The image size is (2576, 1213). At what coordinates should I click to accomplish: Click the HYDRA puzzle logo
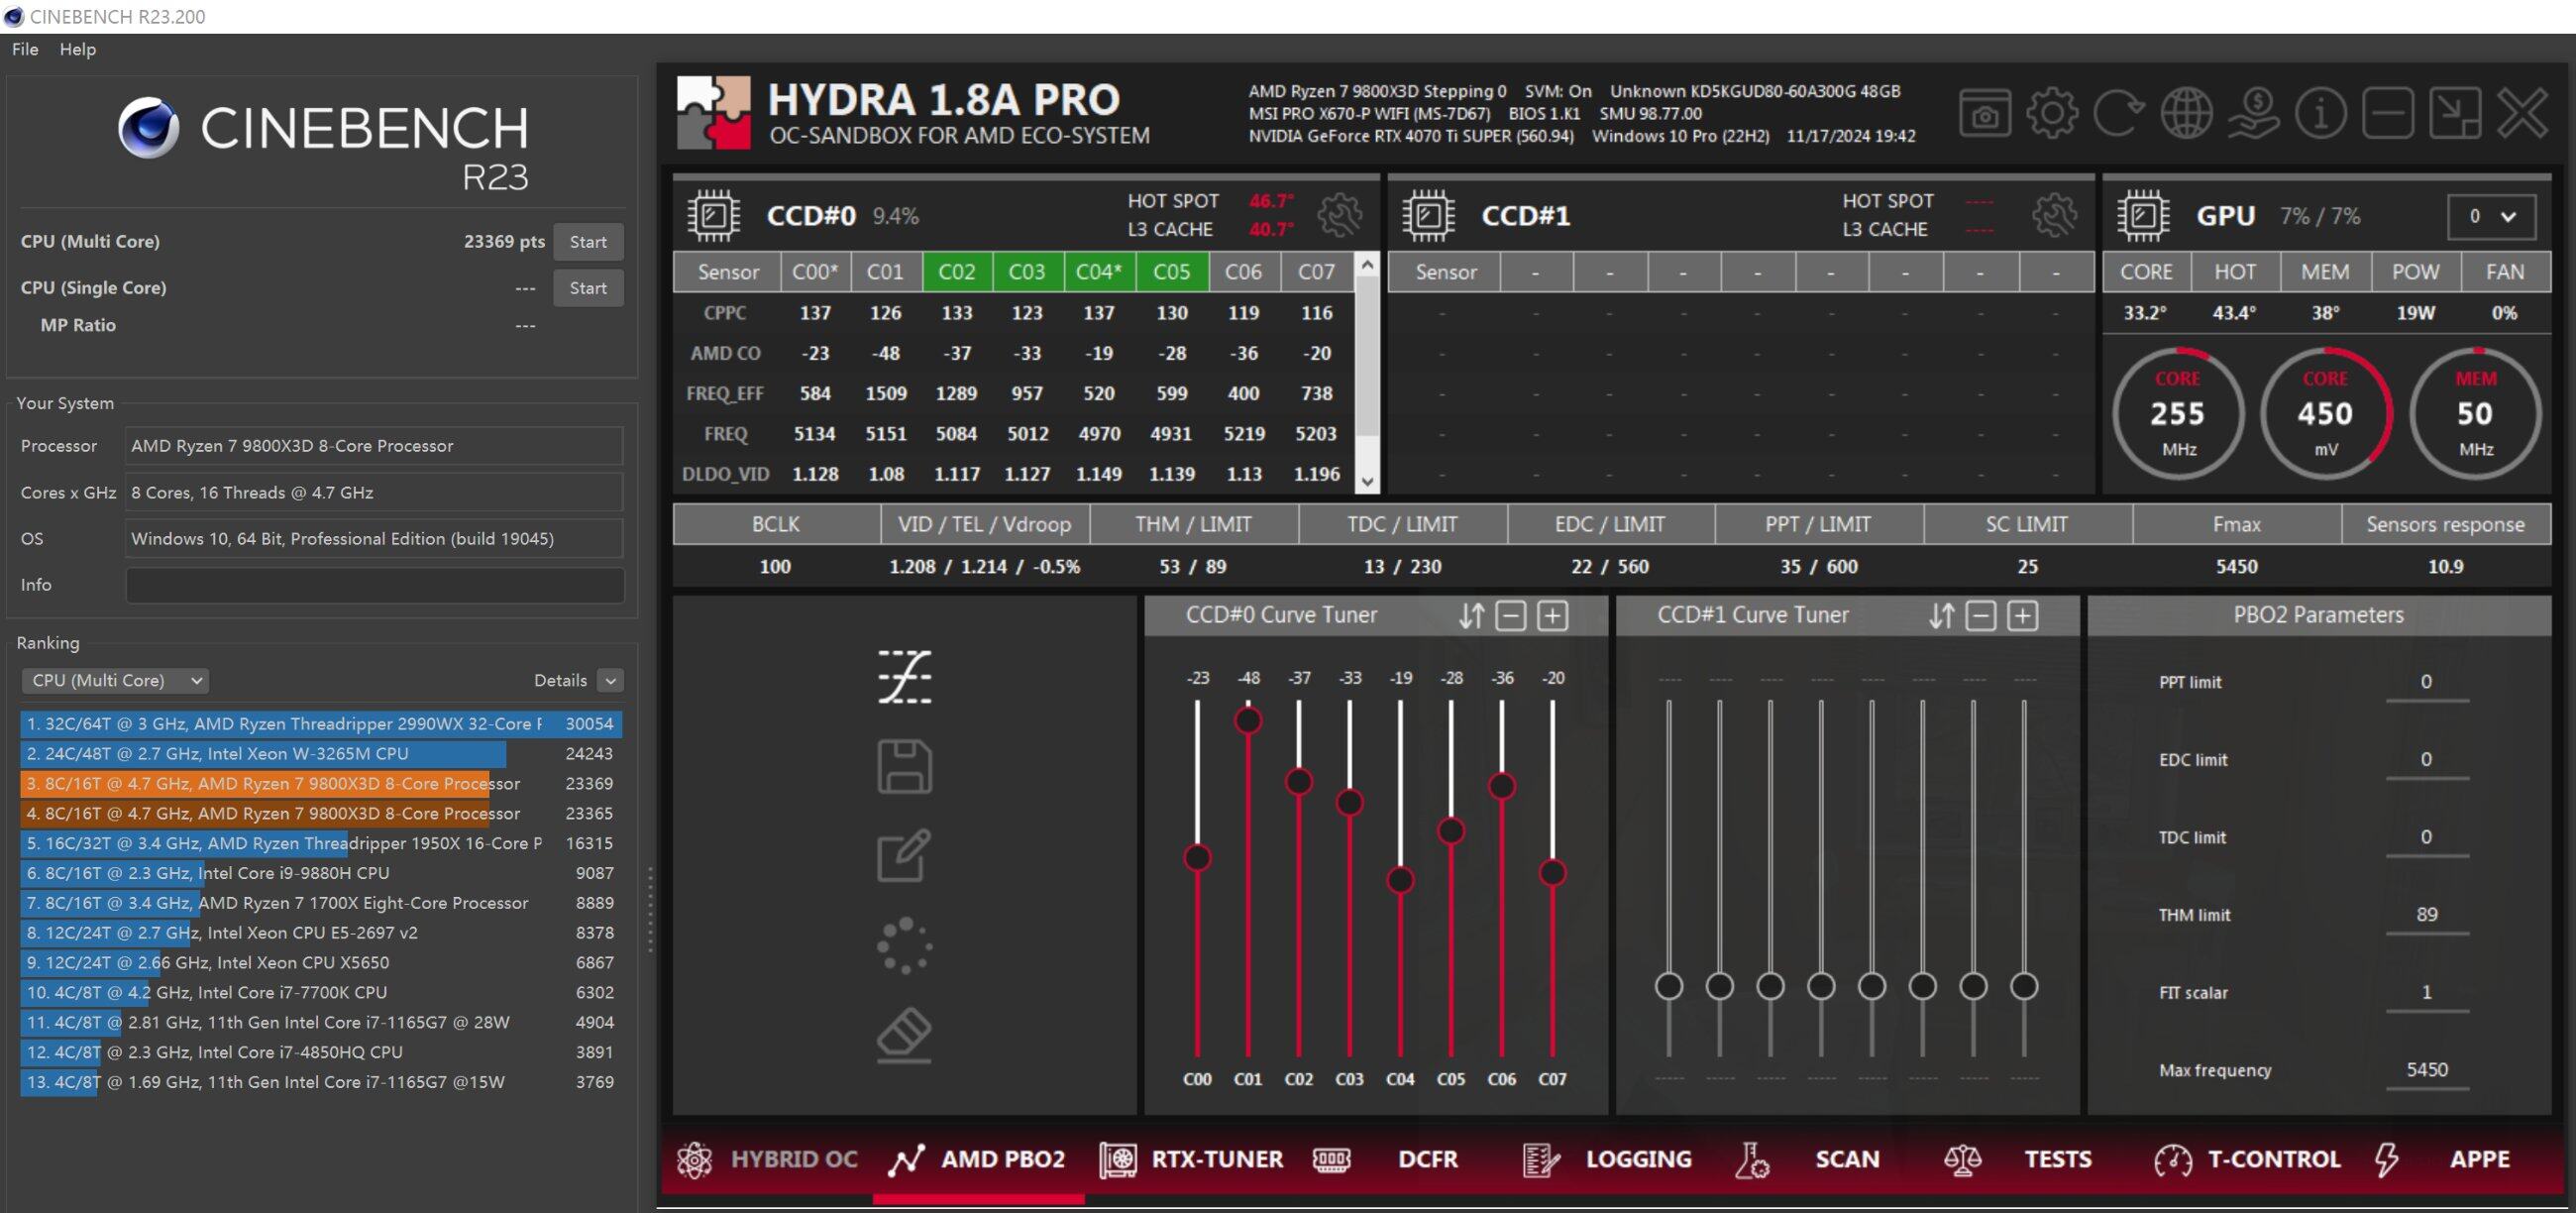coord(714,113)
